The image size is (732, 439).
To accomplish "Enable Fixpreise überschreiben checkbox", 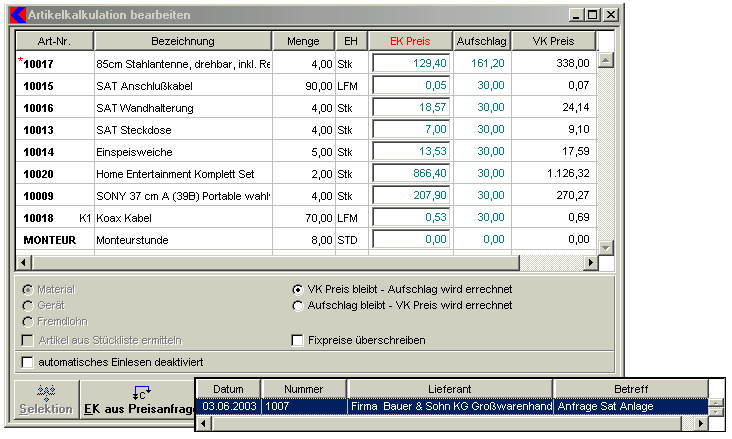I will pyautogui.click(x=297, y=340).
